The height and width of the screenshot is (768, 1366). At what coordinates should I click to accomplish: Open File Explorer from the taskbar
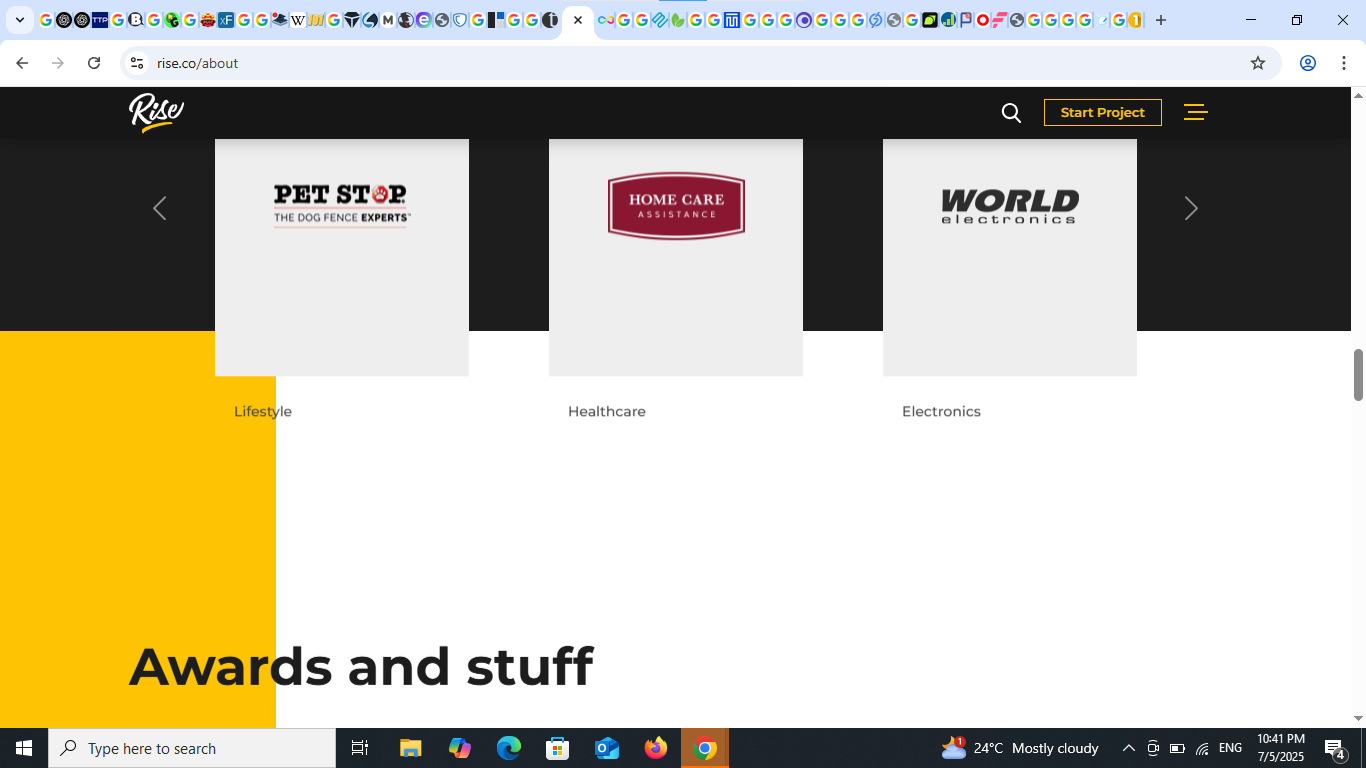click(410, 748)
